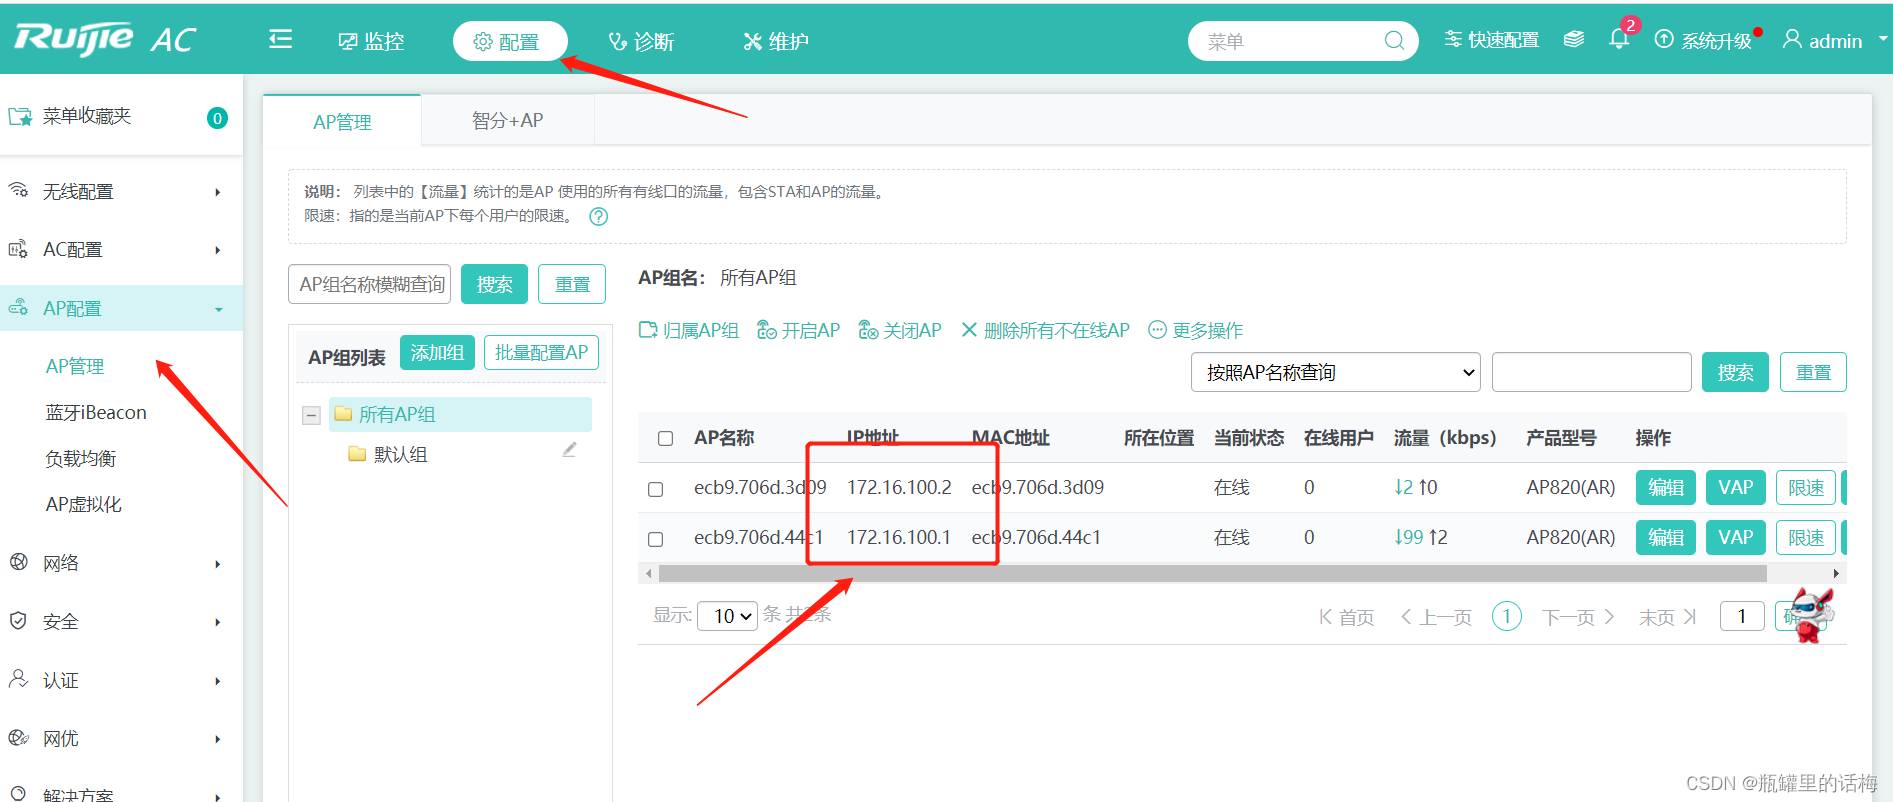Click 重置 beside the AP name query
The height and width of the screenshot is (802, 1893).
[1813, 372]
